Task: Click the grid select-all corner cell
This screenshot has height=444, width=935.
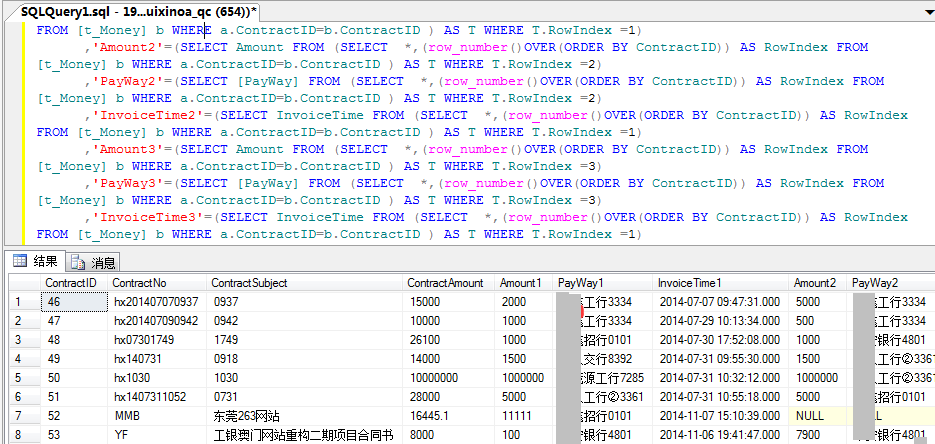Action: pos(26,283)
